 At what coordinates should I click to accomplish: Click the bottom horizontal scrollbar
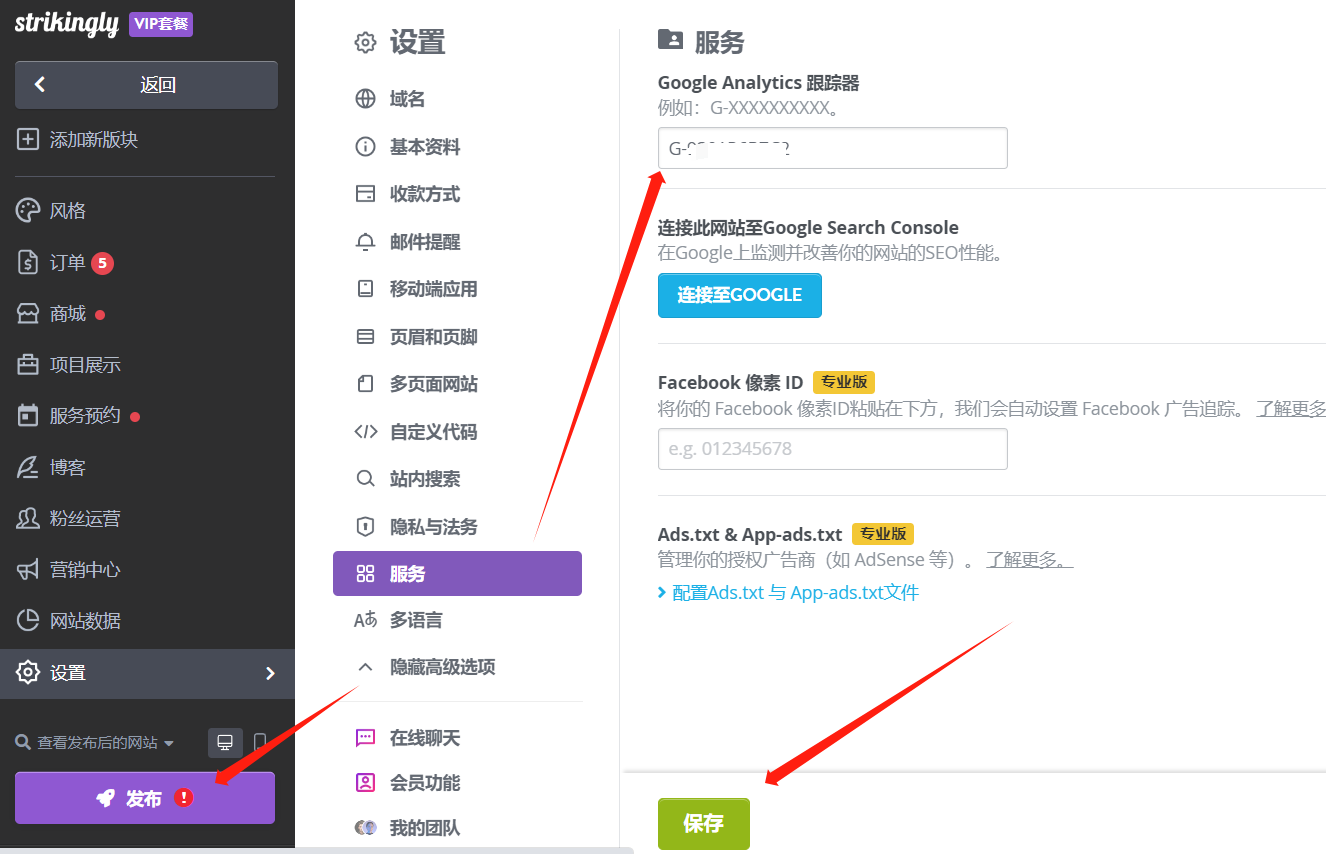tap(316, 850)
